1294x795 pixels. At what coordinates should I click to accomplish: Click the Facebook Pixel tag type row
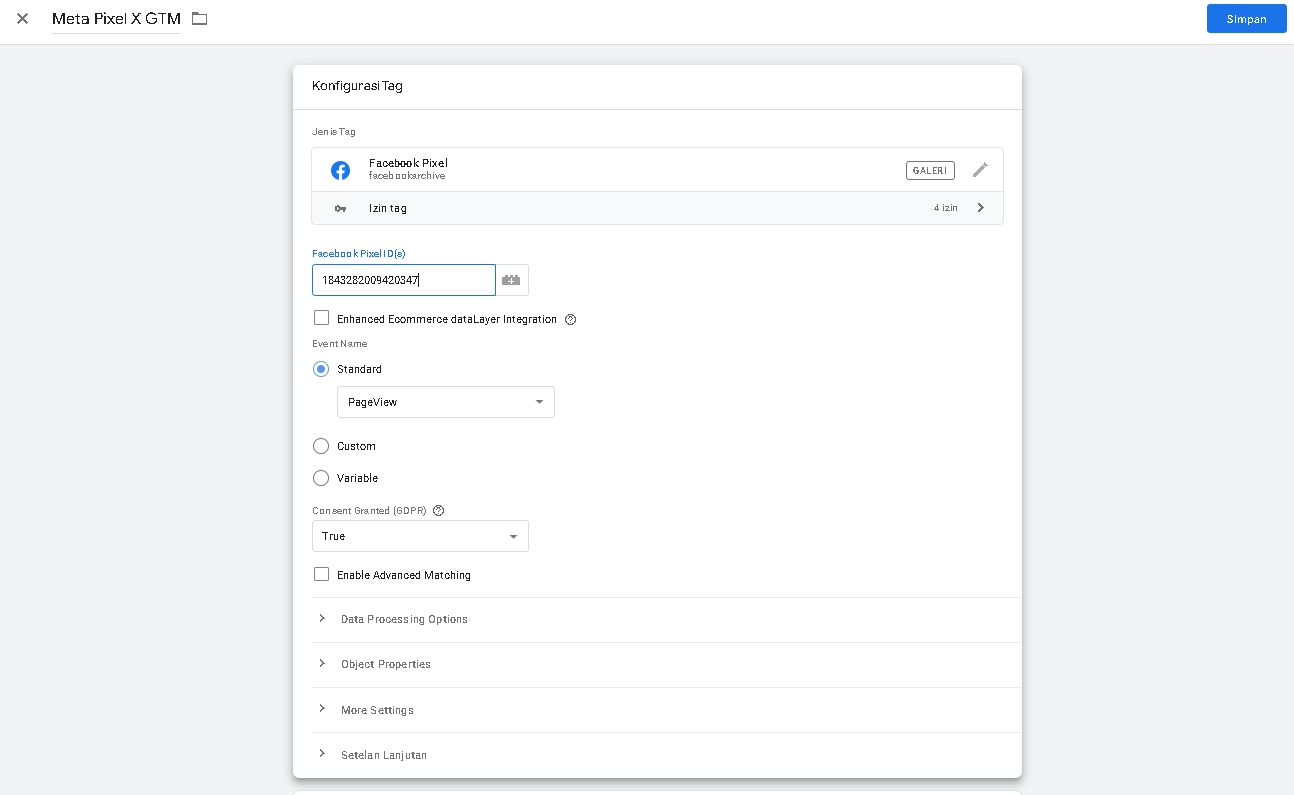pyautogui.click(x=657, y=170)
